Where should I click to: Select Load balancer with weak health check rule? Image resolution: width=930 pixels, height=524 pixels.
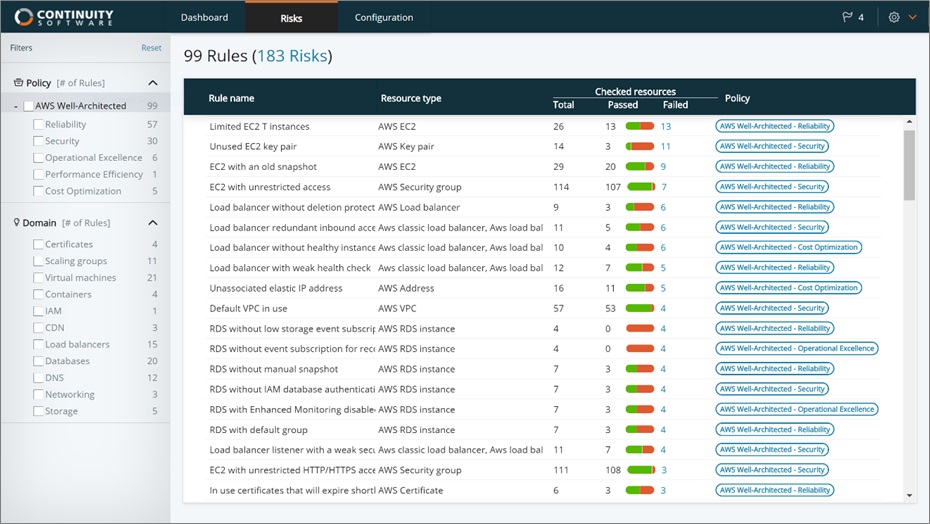pos(290,268)
